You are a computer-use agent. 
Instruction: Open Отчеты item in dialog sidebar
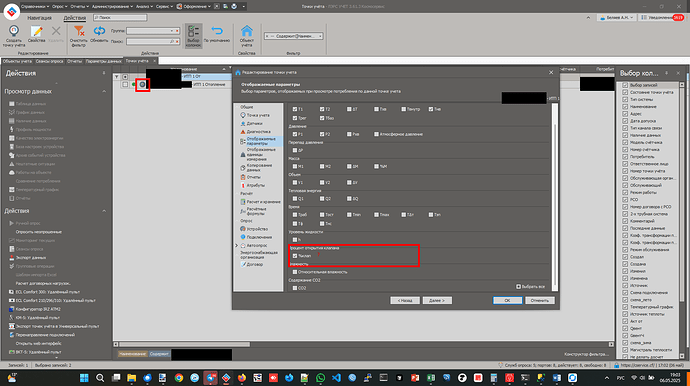pyautogui.click(x=253, y=177)
